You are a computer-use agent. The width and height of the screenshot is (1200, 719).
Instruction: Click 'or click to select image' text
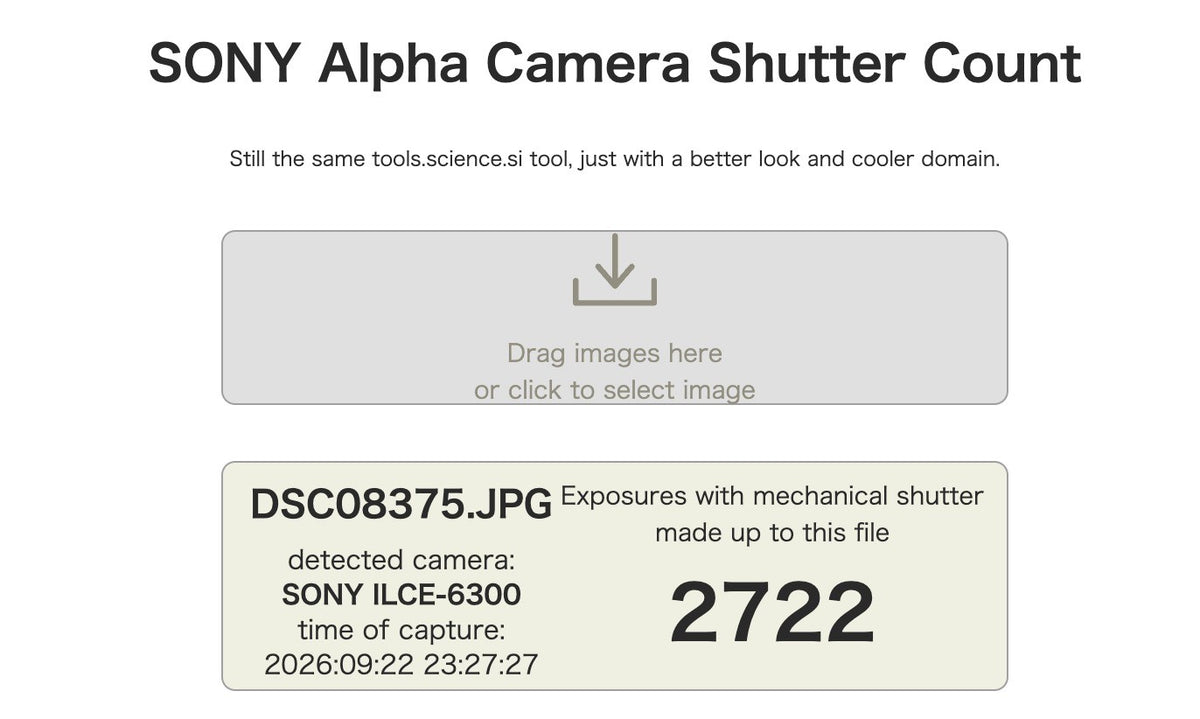[x=614, y=389]
